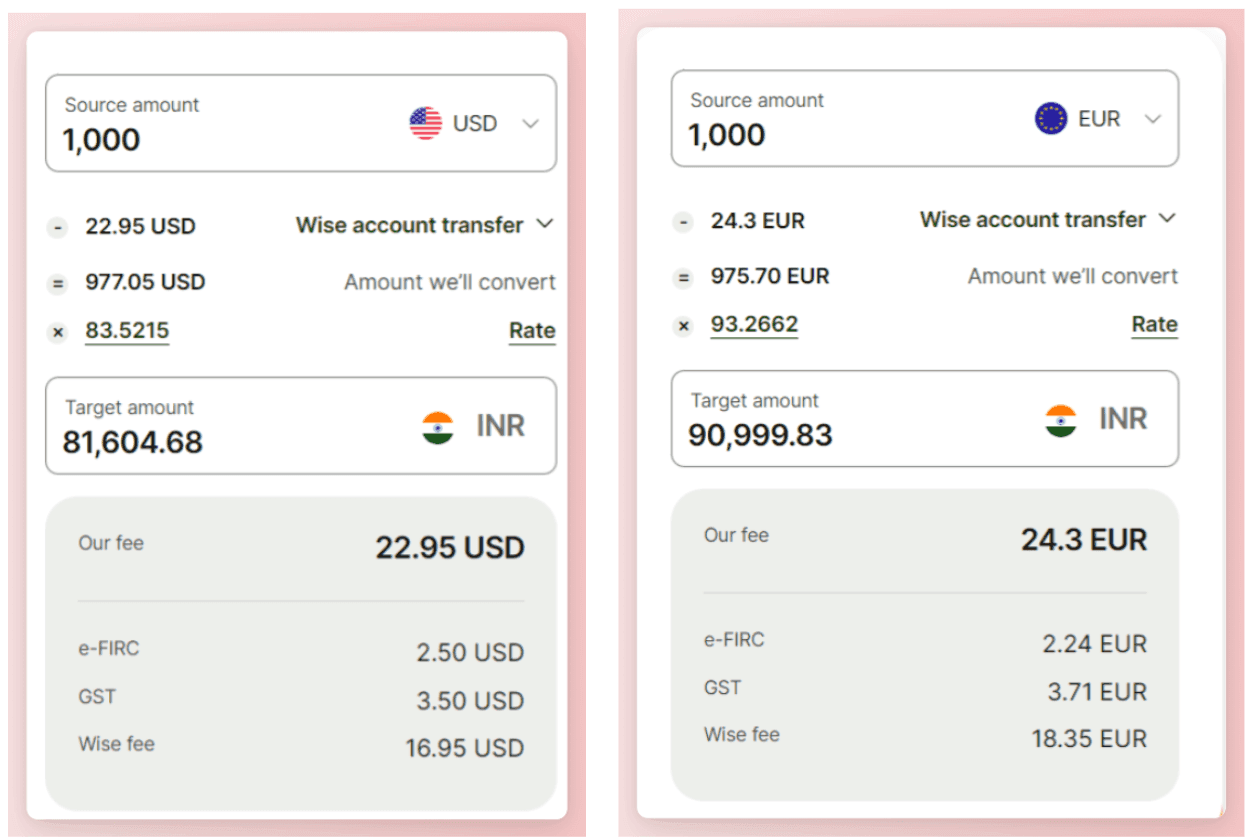Click the equals icon beside 975.70 EUR
1246x838 pixels.
point(683,277)
